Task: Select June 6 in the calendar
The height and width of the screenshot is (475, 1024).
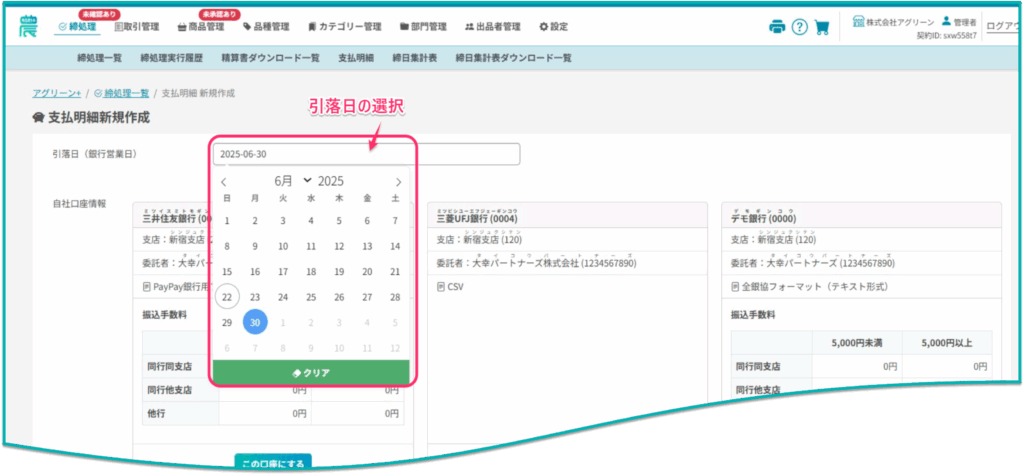Action: coord(367,221)
